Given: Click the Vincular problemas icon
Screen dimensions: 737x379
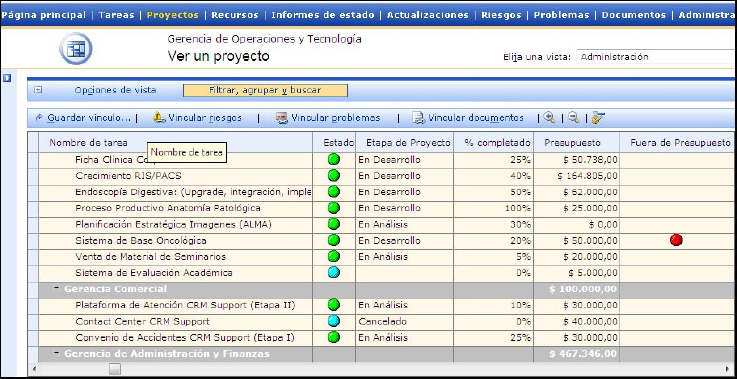Looking at the screenshot, I should 282,118.
